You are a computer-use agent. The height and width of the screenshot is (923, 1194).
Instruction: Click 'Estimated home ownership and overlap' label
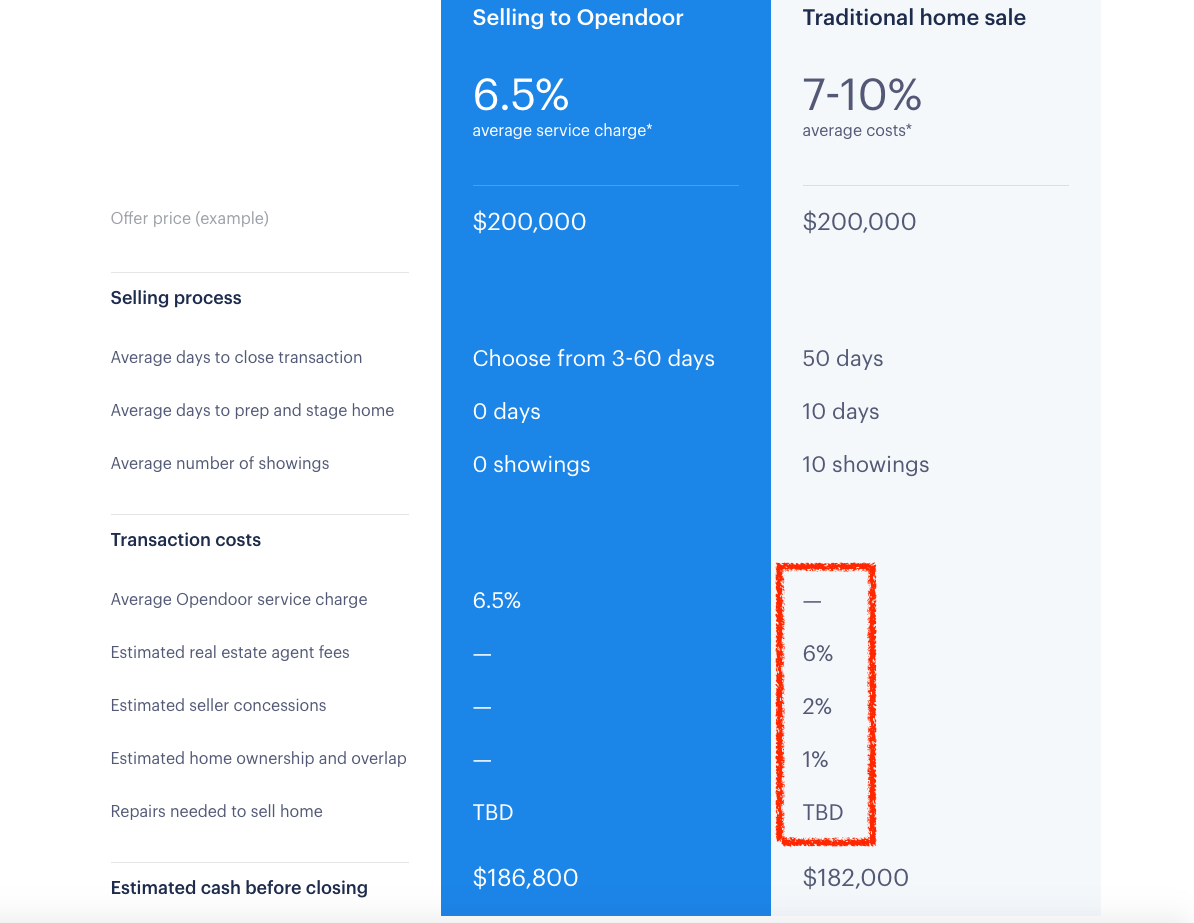pyautogui.click(x=259, y=759)
